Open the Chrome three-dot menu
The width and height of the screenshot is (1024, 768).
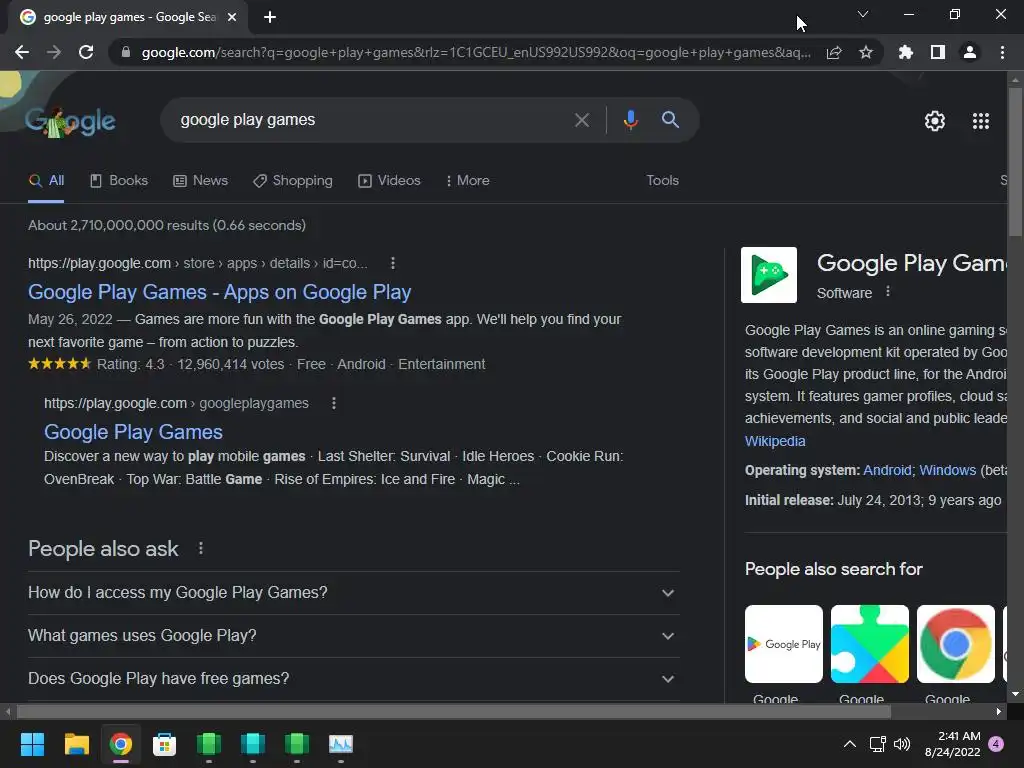pos(1002,52)
